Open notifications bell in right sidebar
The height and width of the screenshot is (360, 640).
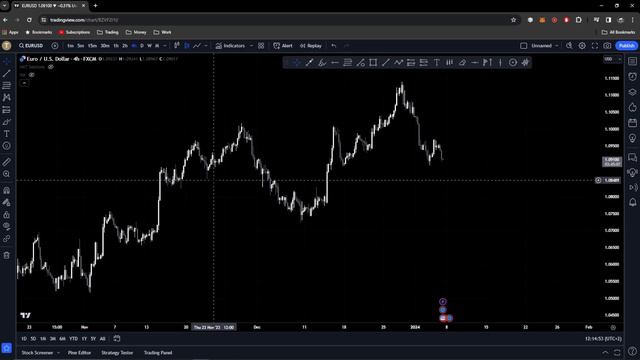[633, 202]
